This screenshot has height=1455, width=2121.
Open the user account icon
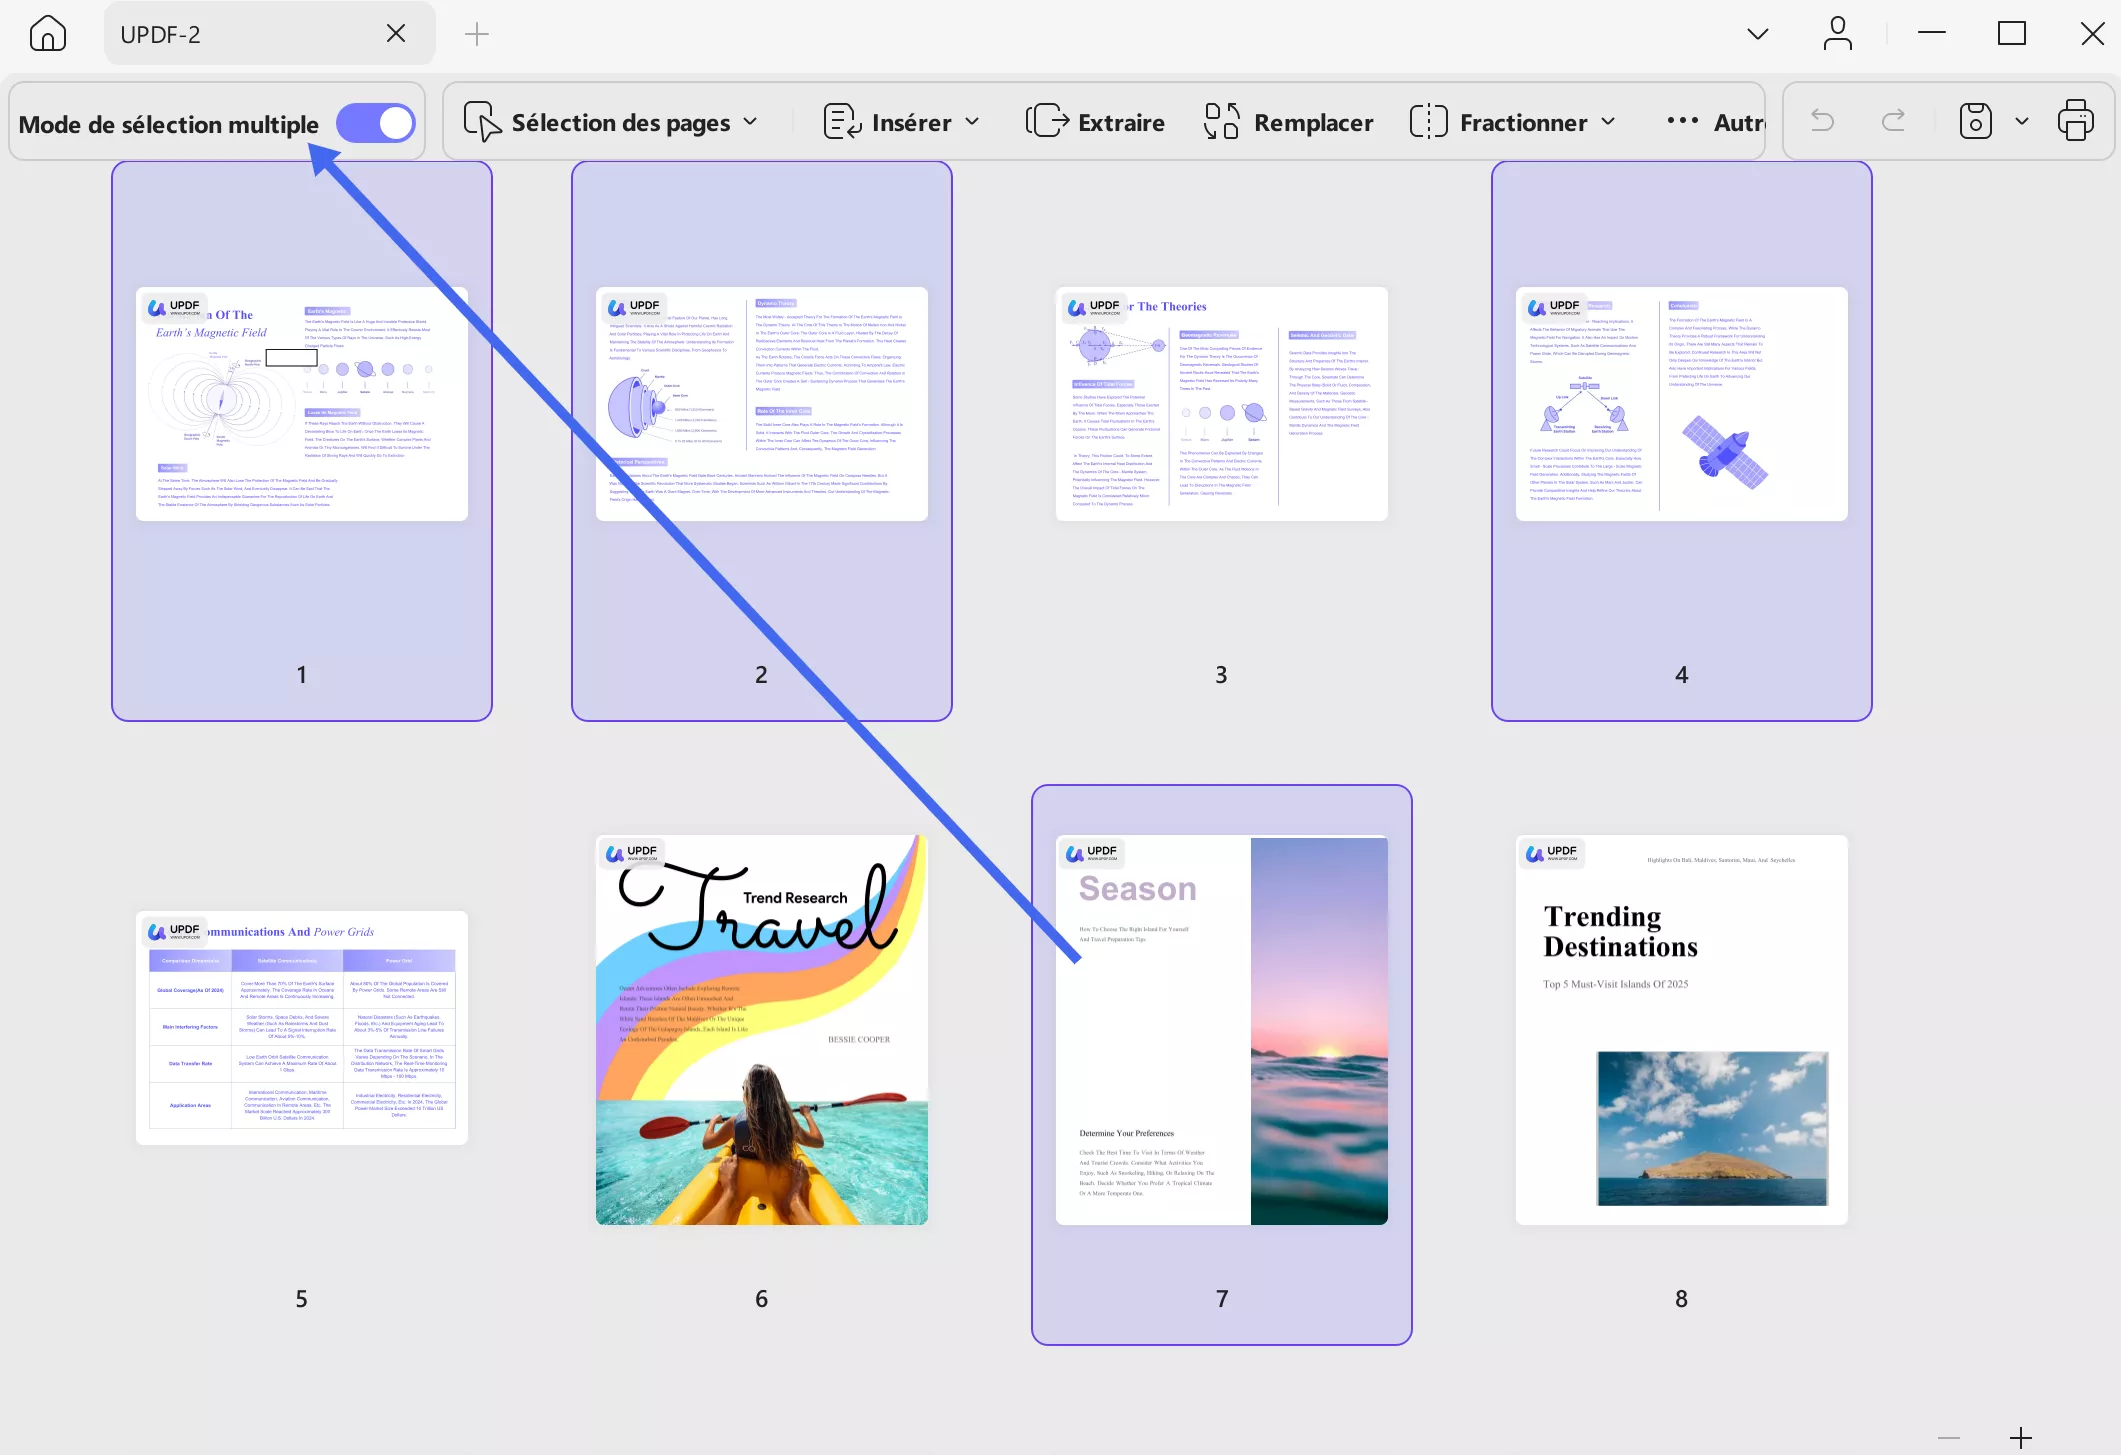(1837, 34)
